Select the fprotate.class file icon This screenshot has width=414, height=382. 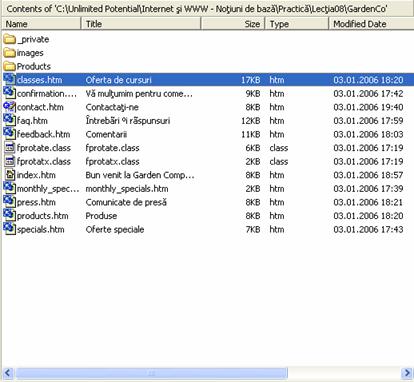tap(10, 148)
